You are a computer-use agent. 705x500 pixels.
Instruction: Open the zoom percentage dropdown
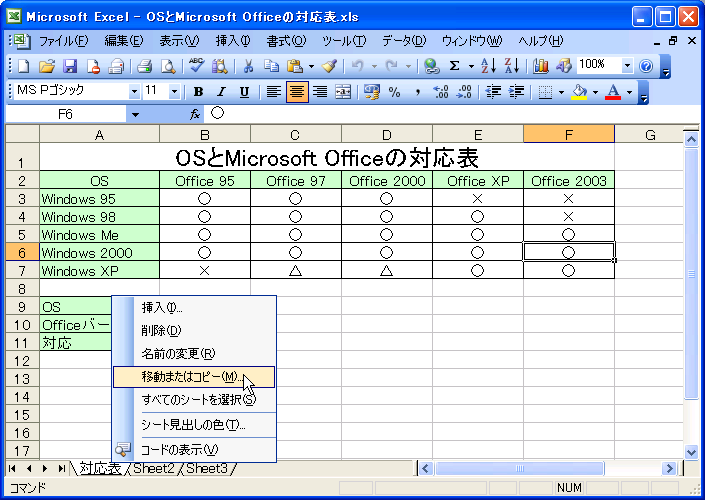(x=628, y=66)
